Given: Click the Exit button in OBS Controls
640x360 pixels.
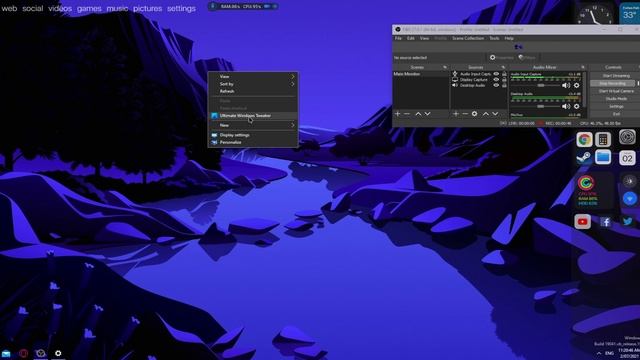Looking at the screenshot, I should pyautogui.click(x=616, y=114).
